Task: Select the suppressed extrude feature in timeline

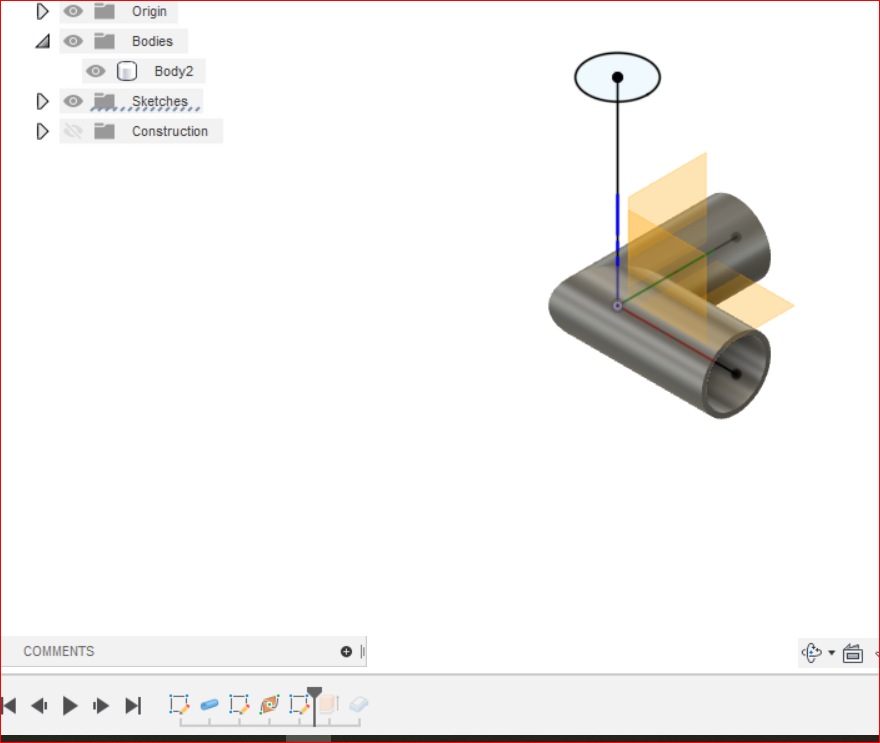Action: (x=329, y=704)
